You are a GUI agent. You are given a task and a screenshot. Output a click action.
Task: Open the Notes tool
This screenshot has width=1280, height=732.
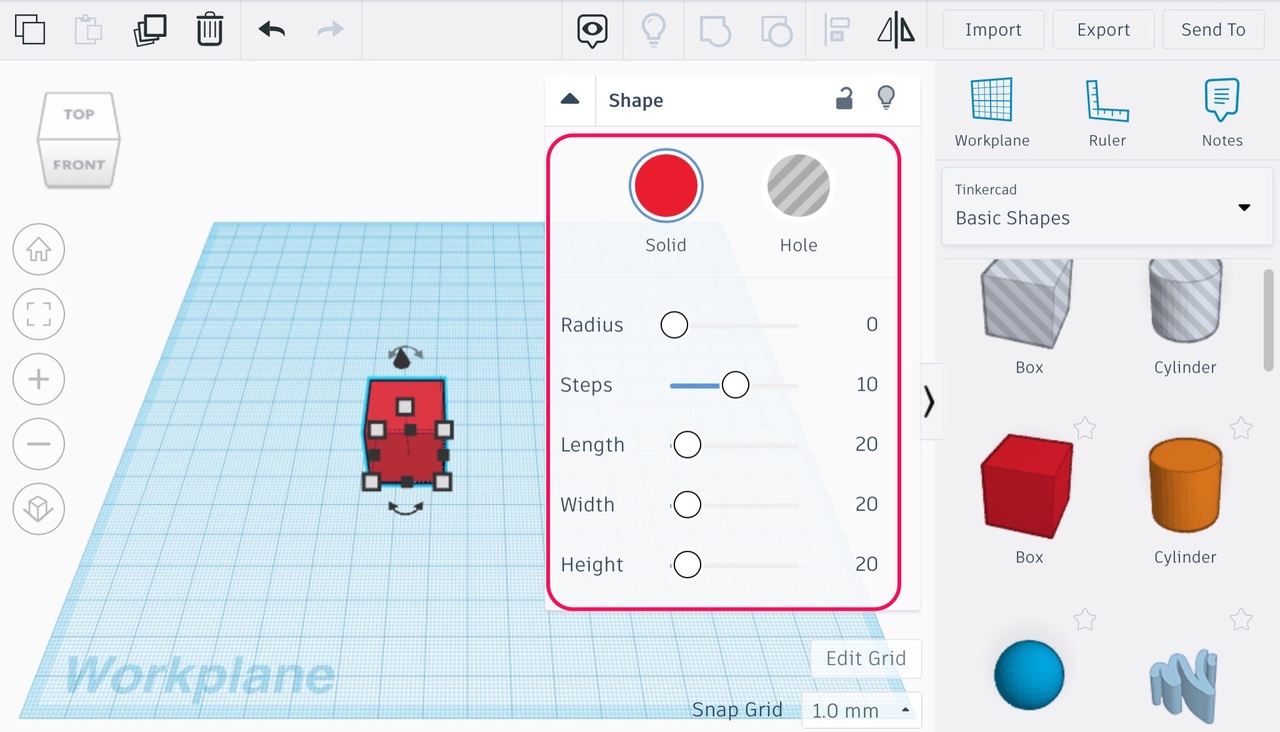1222,113
